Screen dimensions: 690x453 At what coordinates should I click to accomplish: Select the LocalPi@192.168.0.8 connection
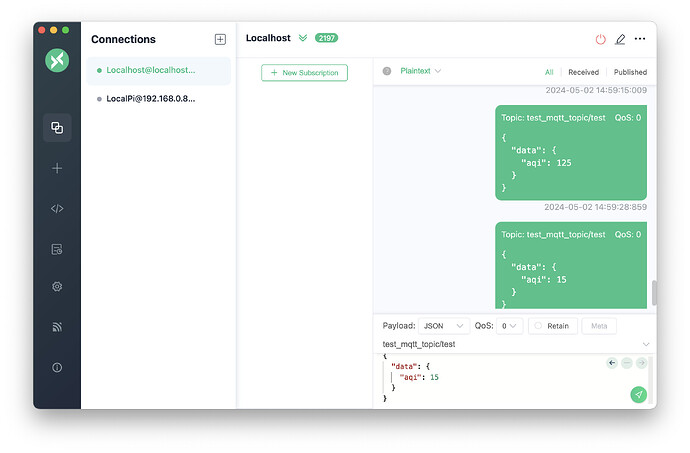(150, 99)
